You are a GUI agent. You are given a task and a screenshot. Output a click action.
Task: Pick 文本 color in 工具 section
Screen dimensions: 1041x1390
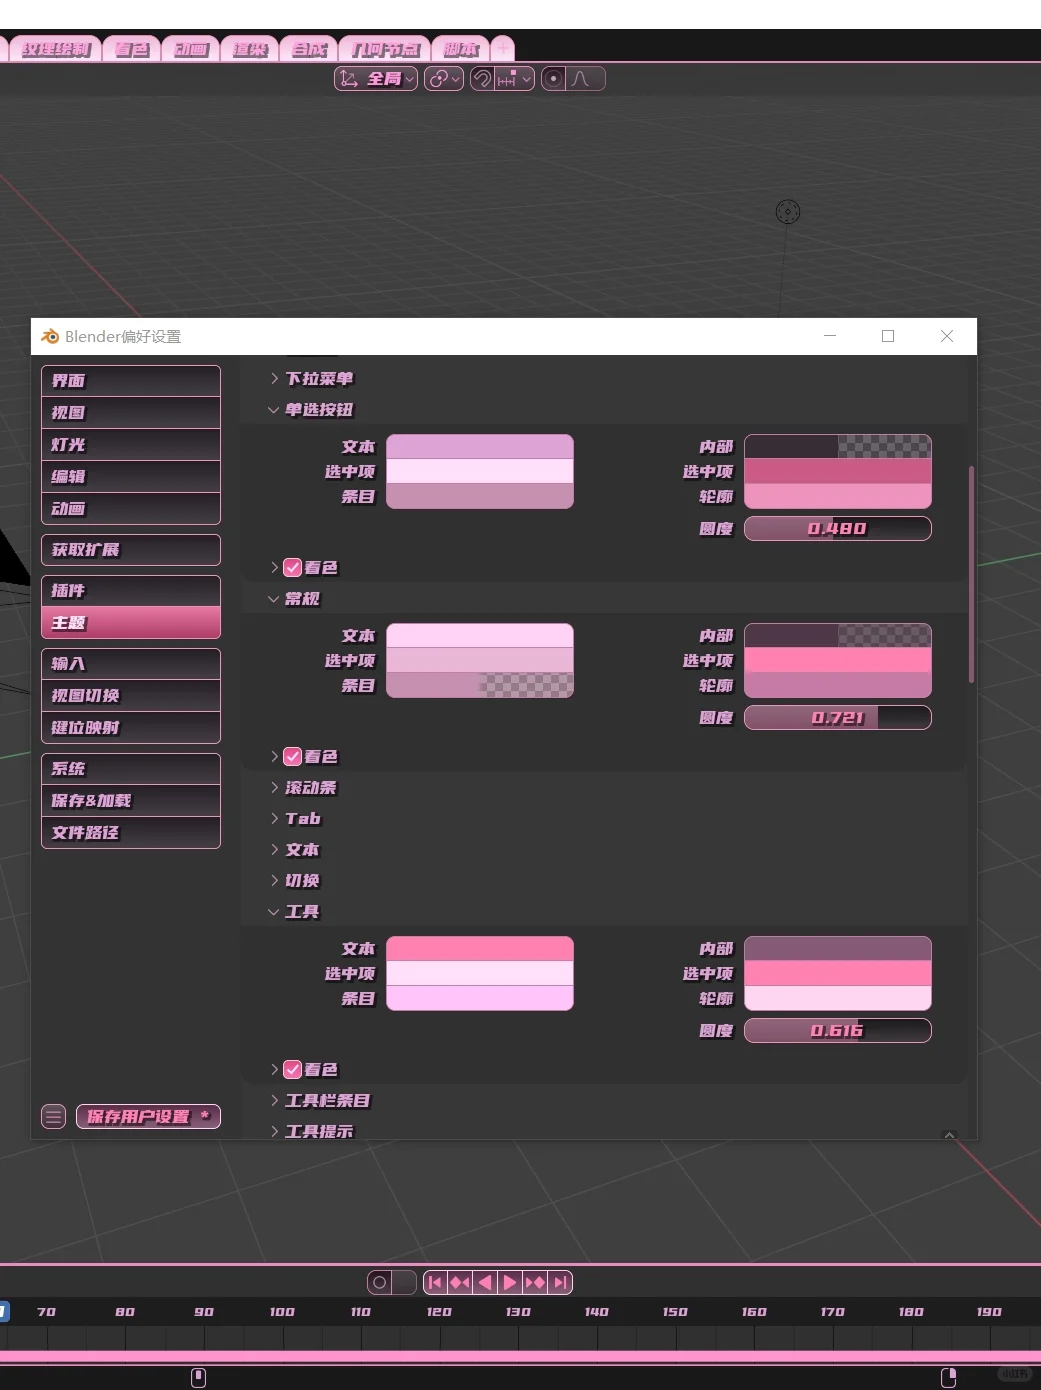coord(480,949)
